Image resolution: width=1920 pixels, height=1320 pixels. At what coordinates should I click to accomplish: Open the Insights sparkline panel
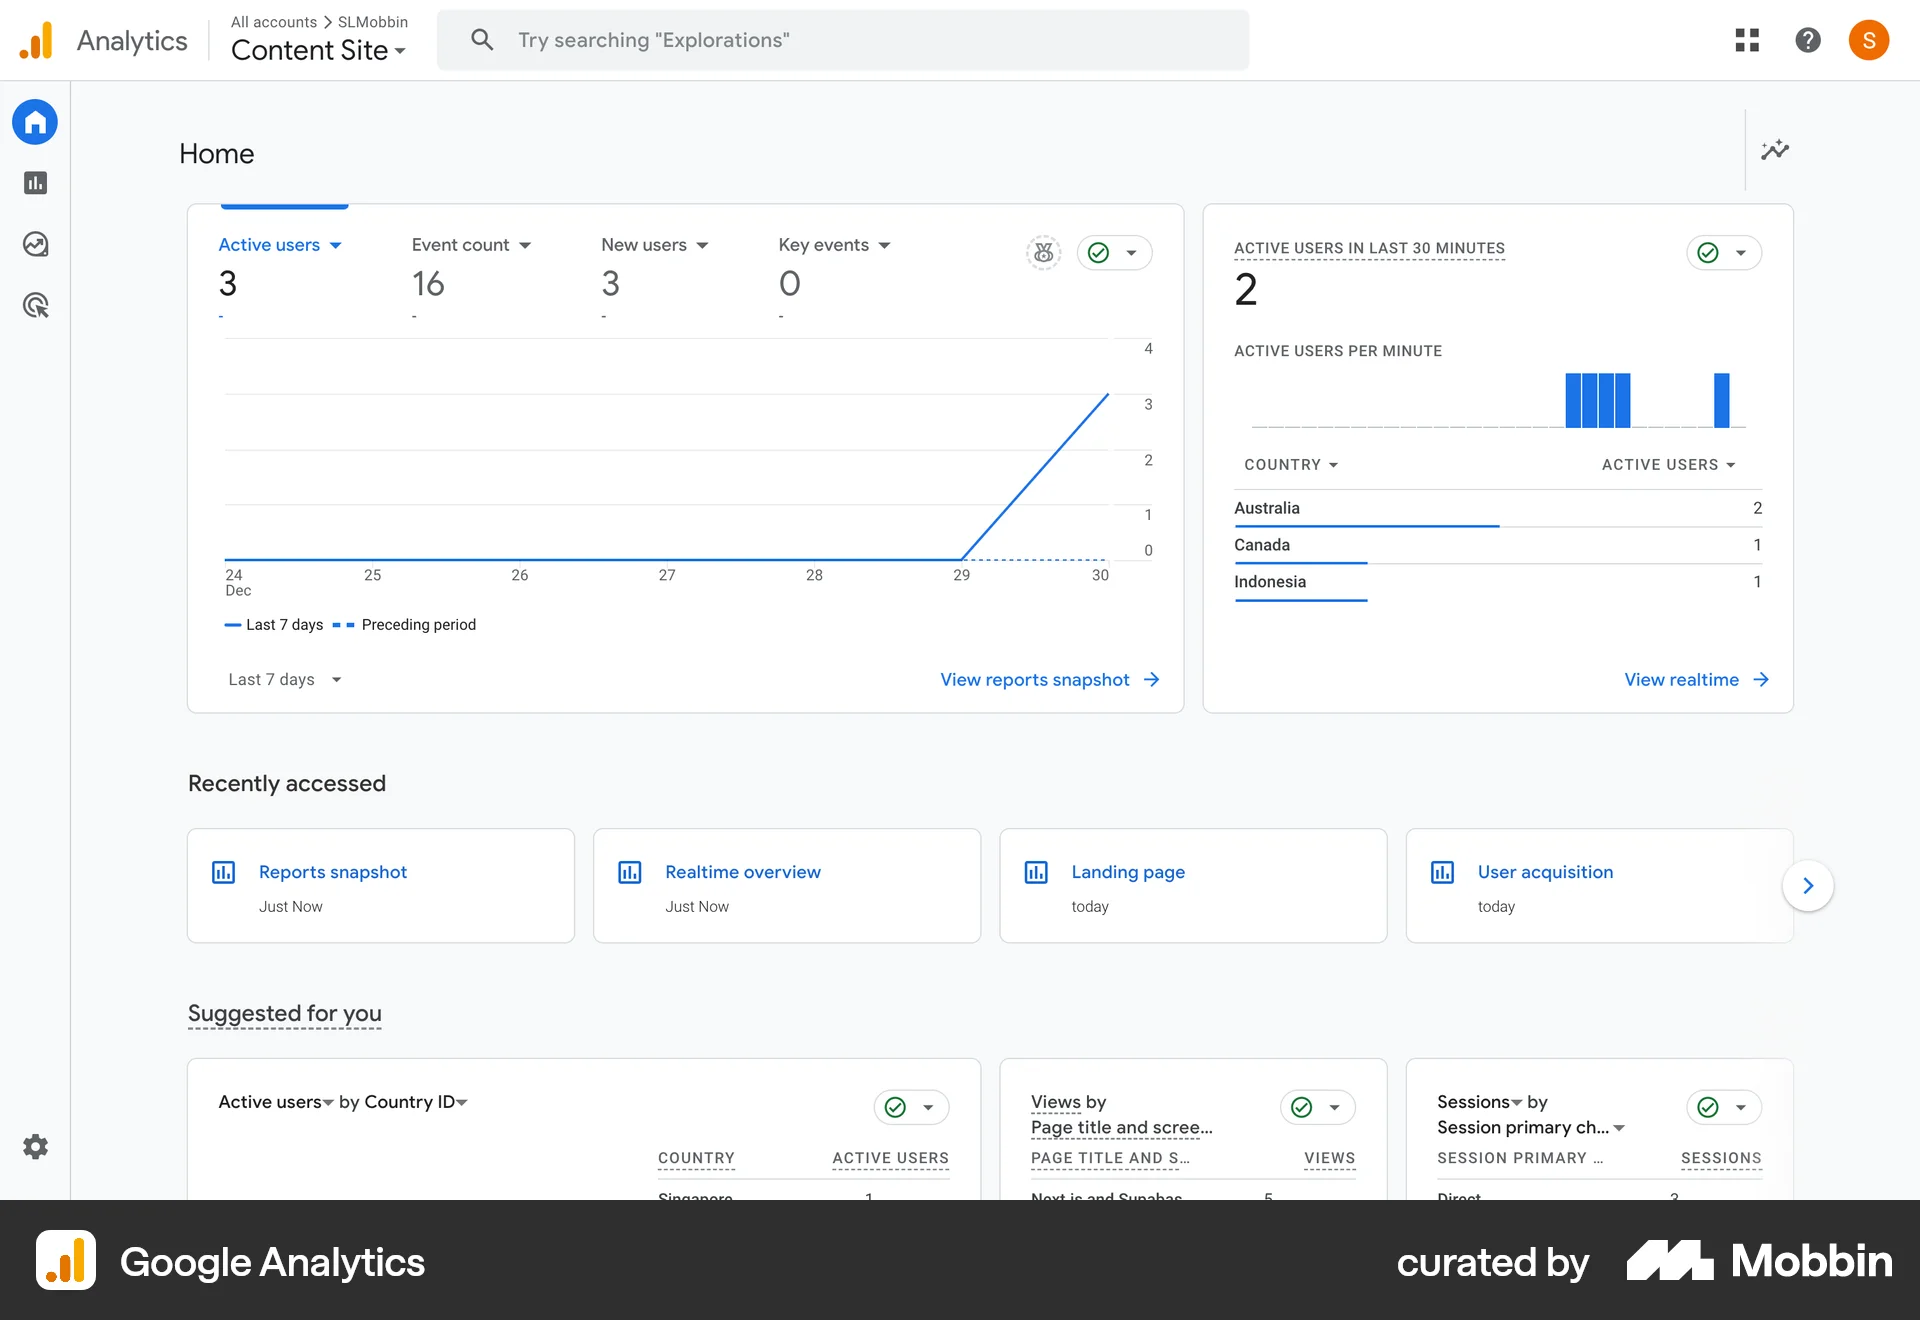tap(1775, 150)
